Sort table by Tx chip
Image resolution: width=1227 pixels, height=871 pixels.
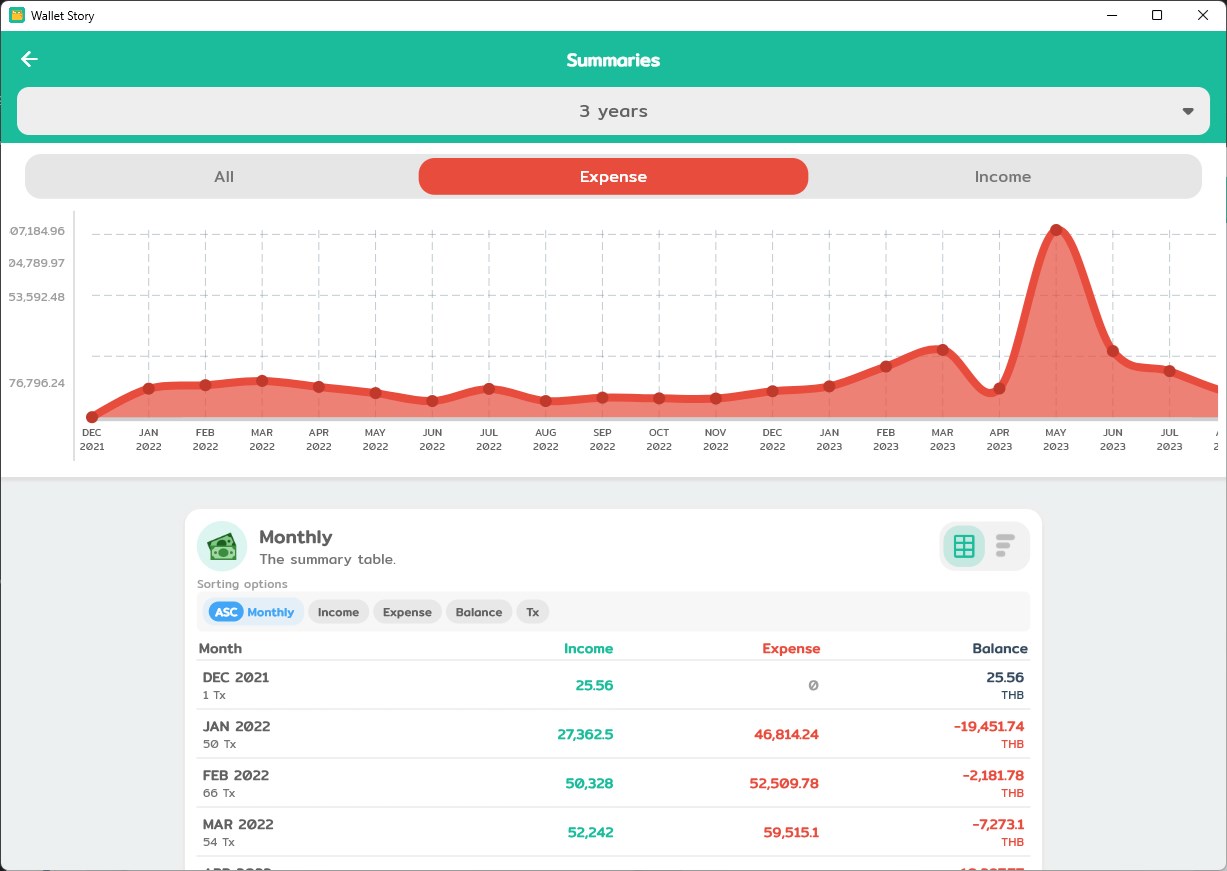pos(533,612)
